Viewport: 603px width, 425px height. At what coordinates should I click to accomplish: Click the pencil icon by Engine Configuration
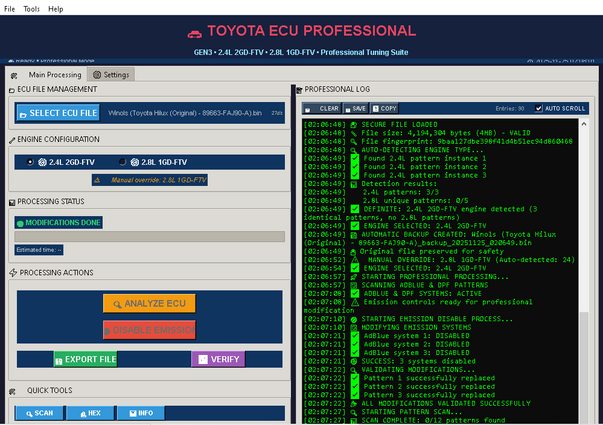click(12, 140)
